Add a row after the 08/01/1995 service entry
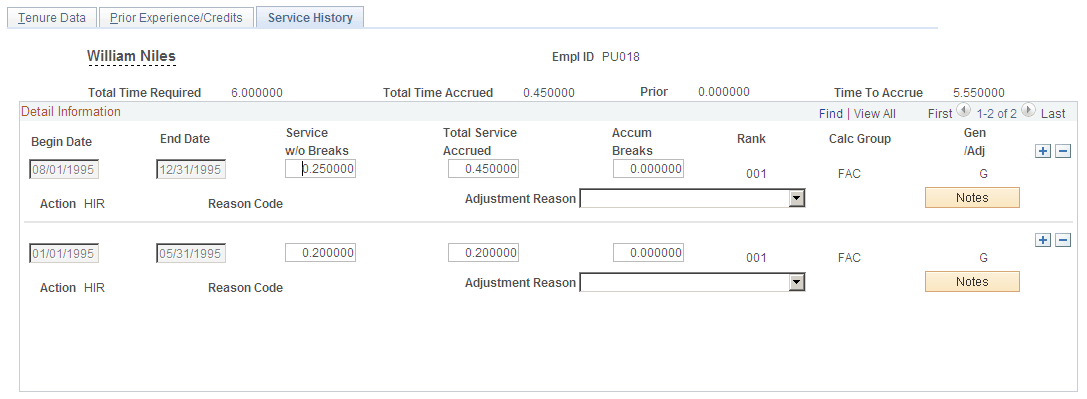This screenshot has height=399, width=1087. coord(1043,152)
